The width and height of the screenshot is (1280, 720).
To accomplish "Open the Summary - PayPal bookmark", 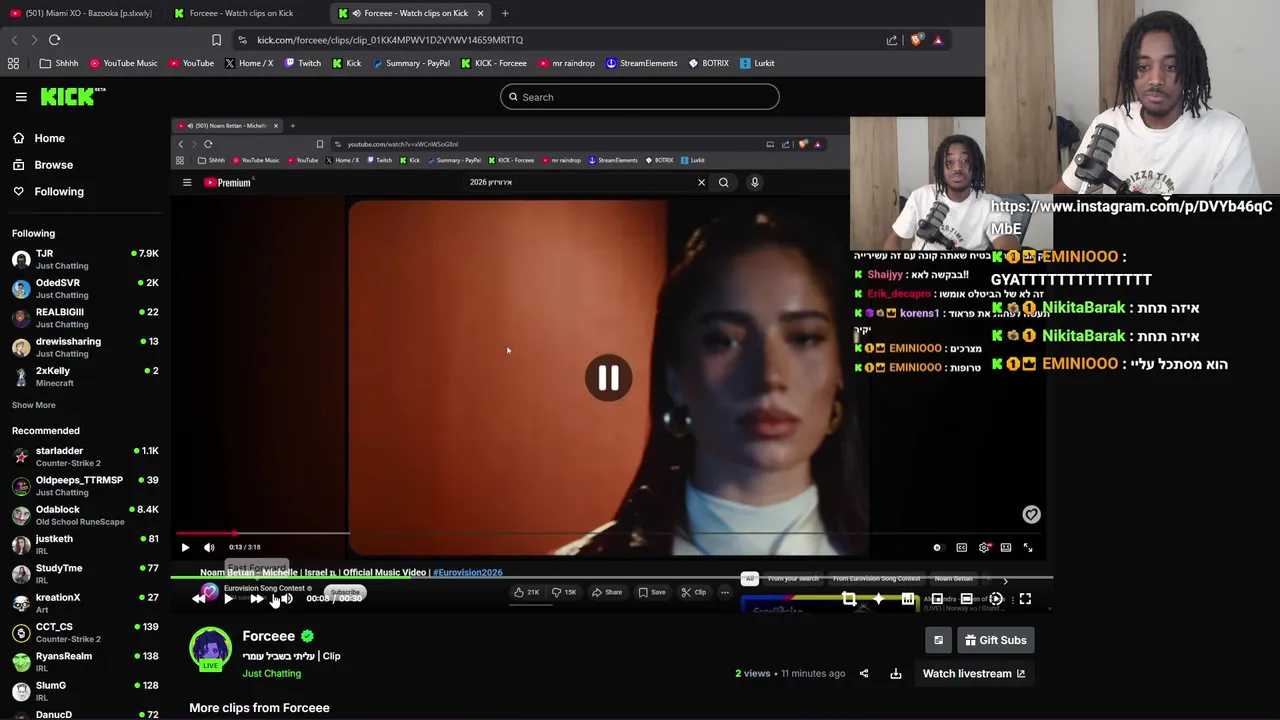I will pos(411,63).
